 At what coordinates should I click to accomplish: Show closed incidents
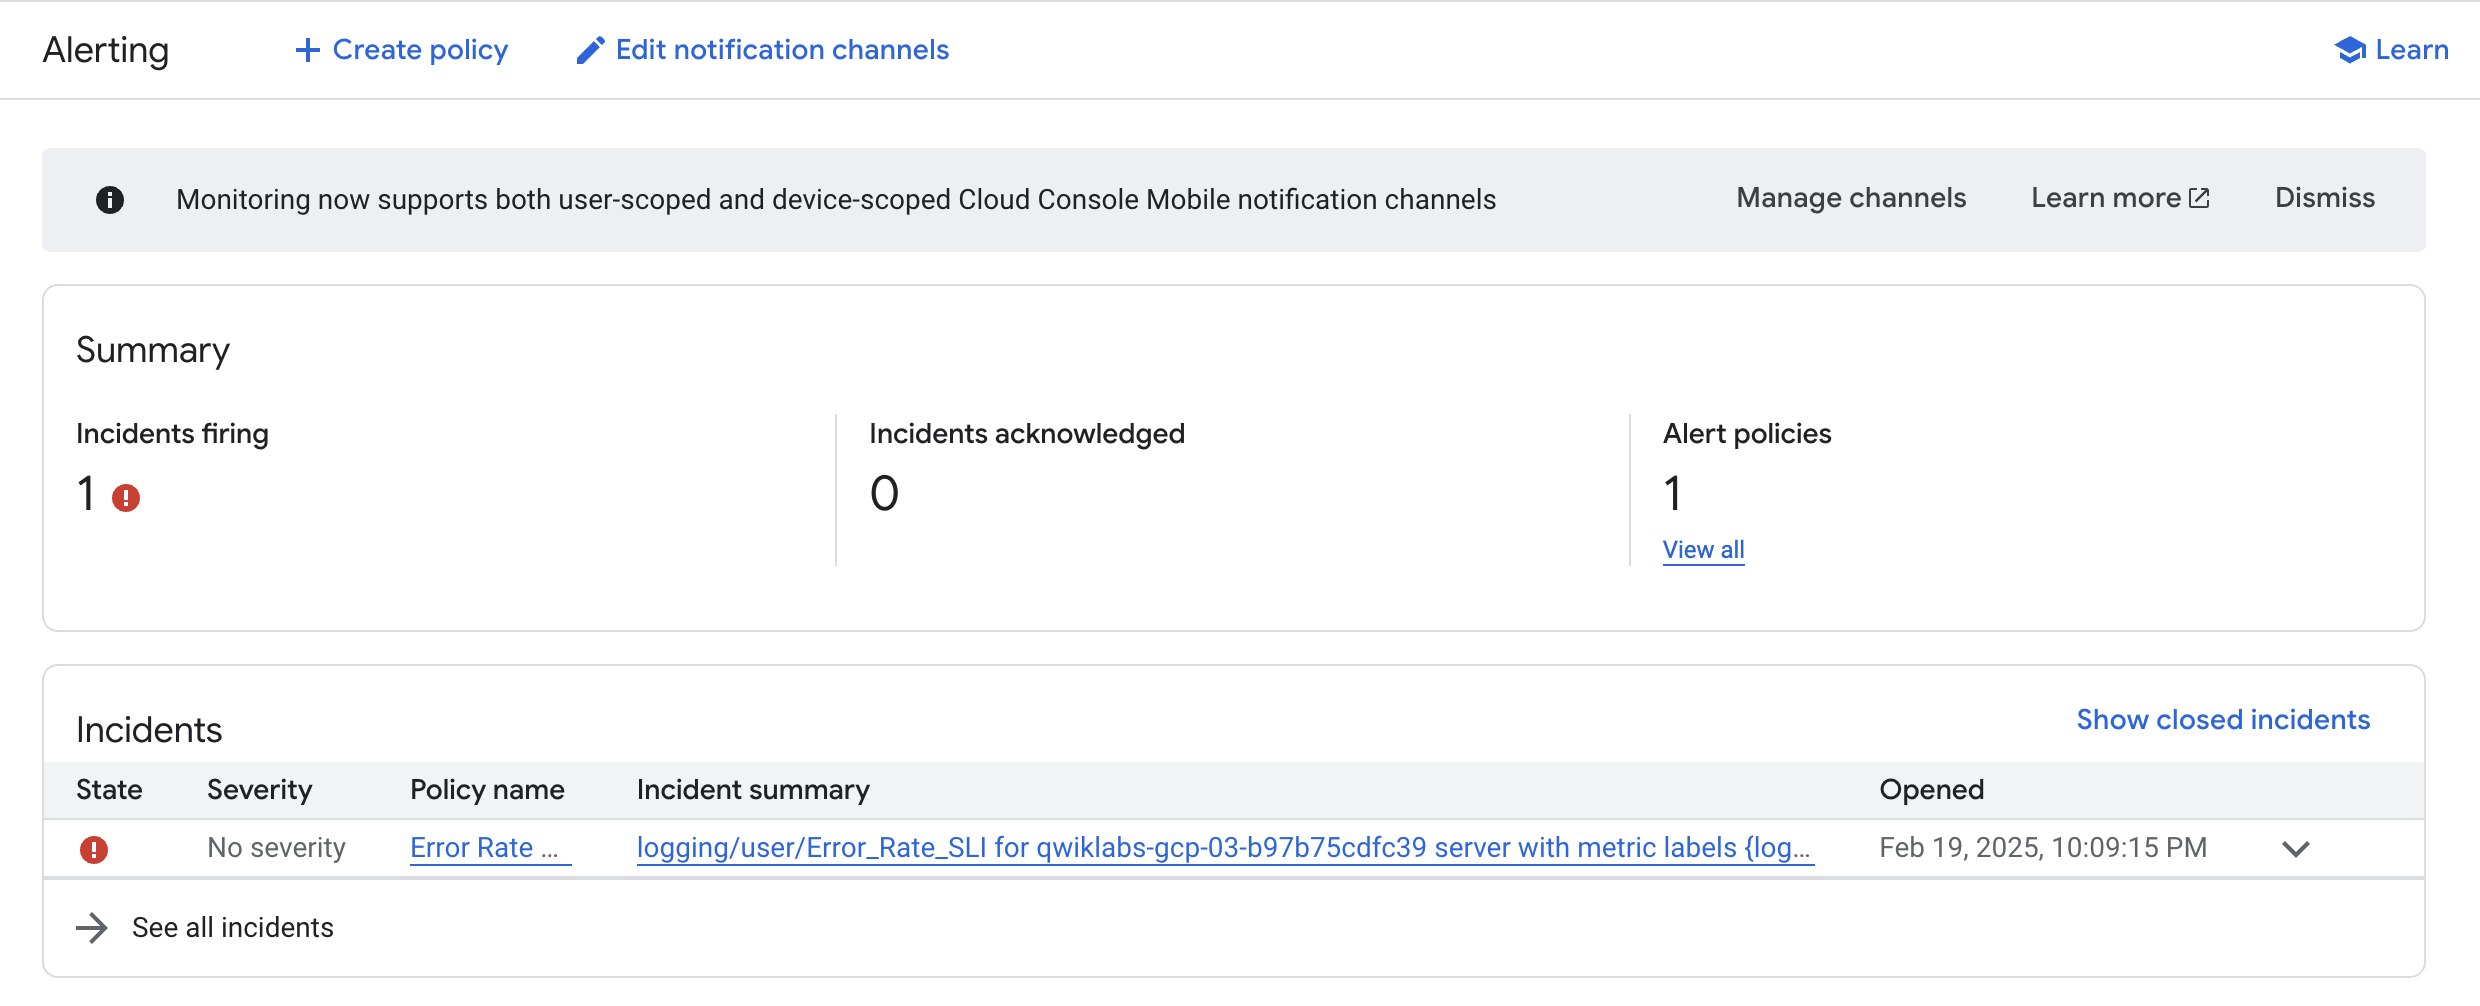2223,720
